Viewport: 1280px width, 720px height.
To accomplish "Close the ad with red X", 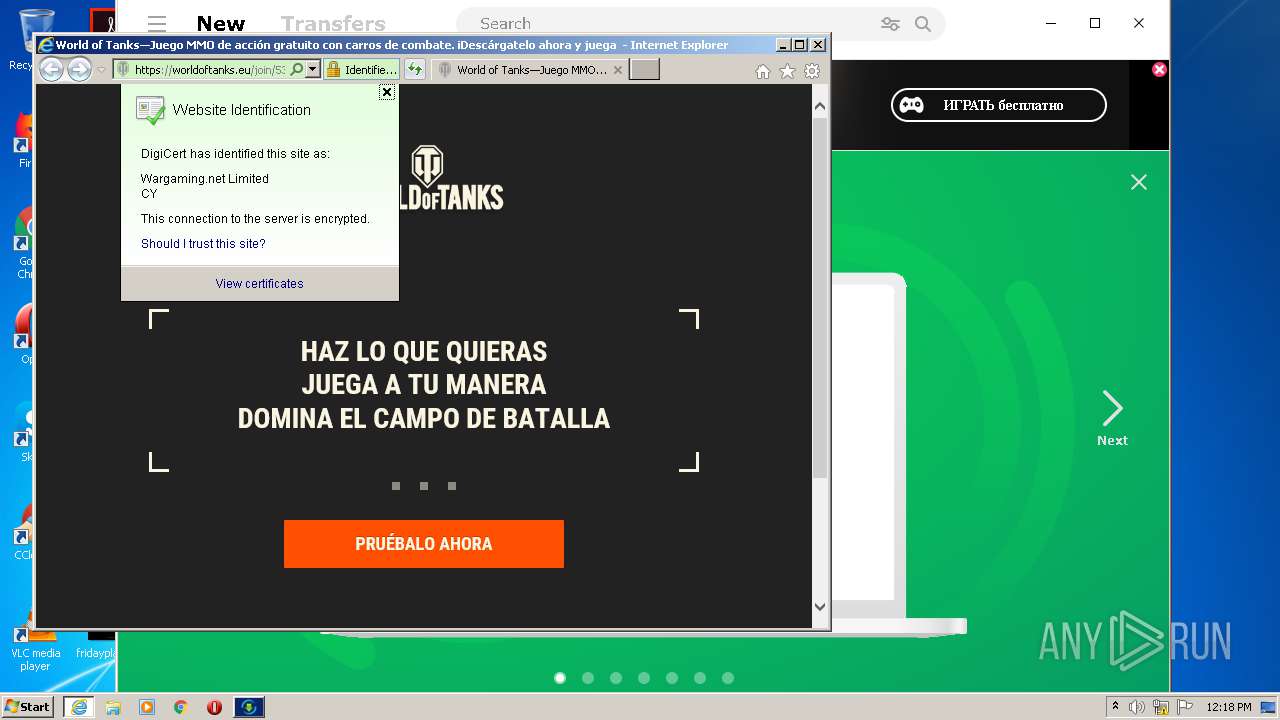I will click(x=1159, y=69).
